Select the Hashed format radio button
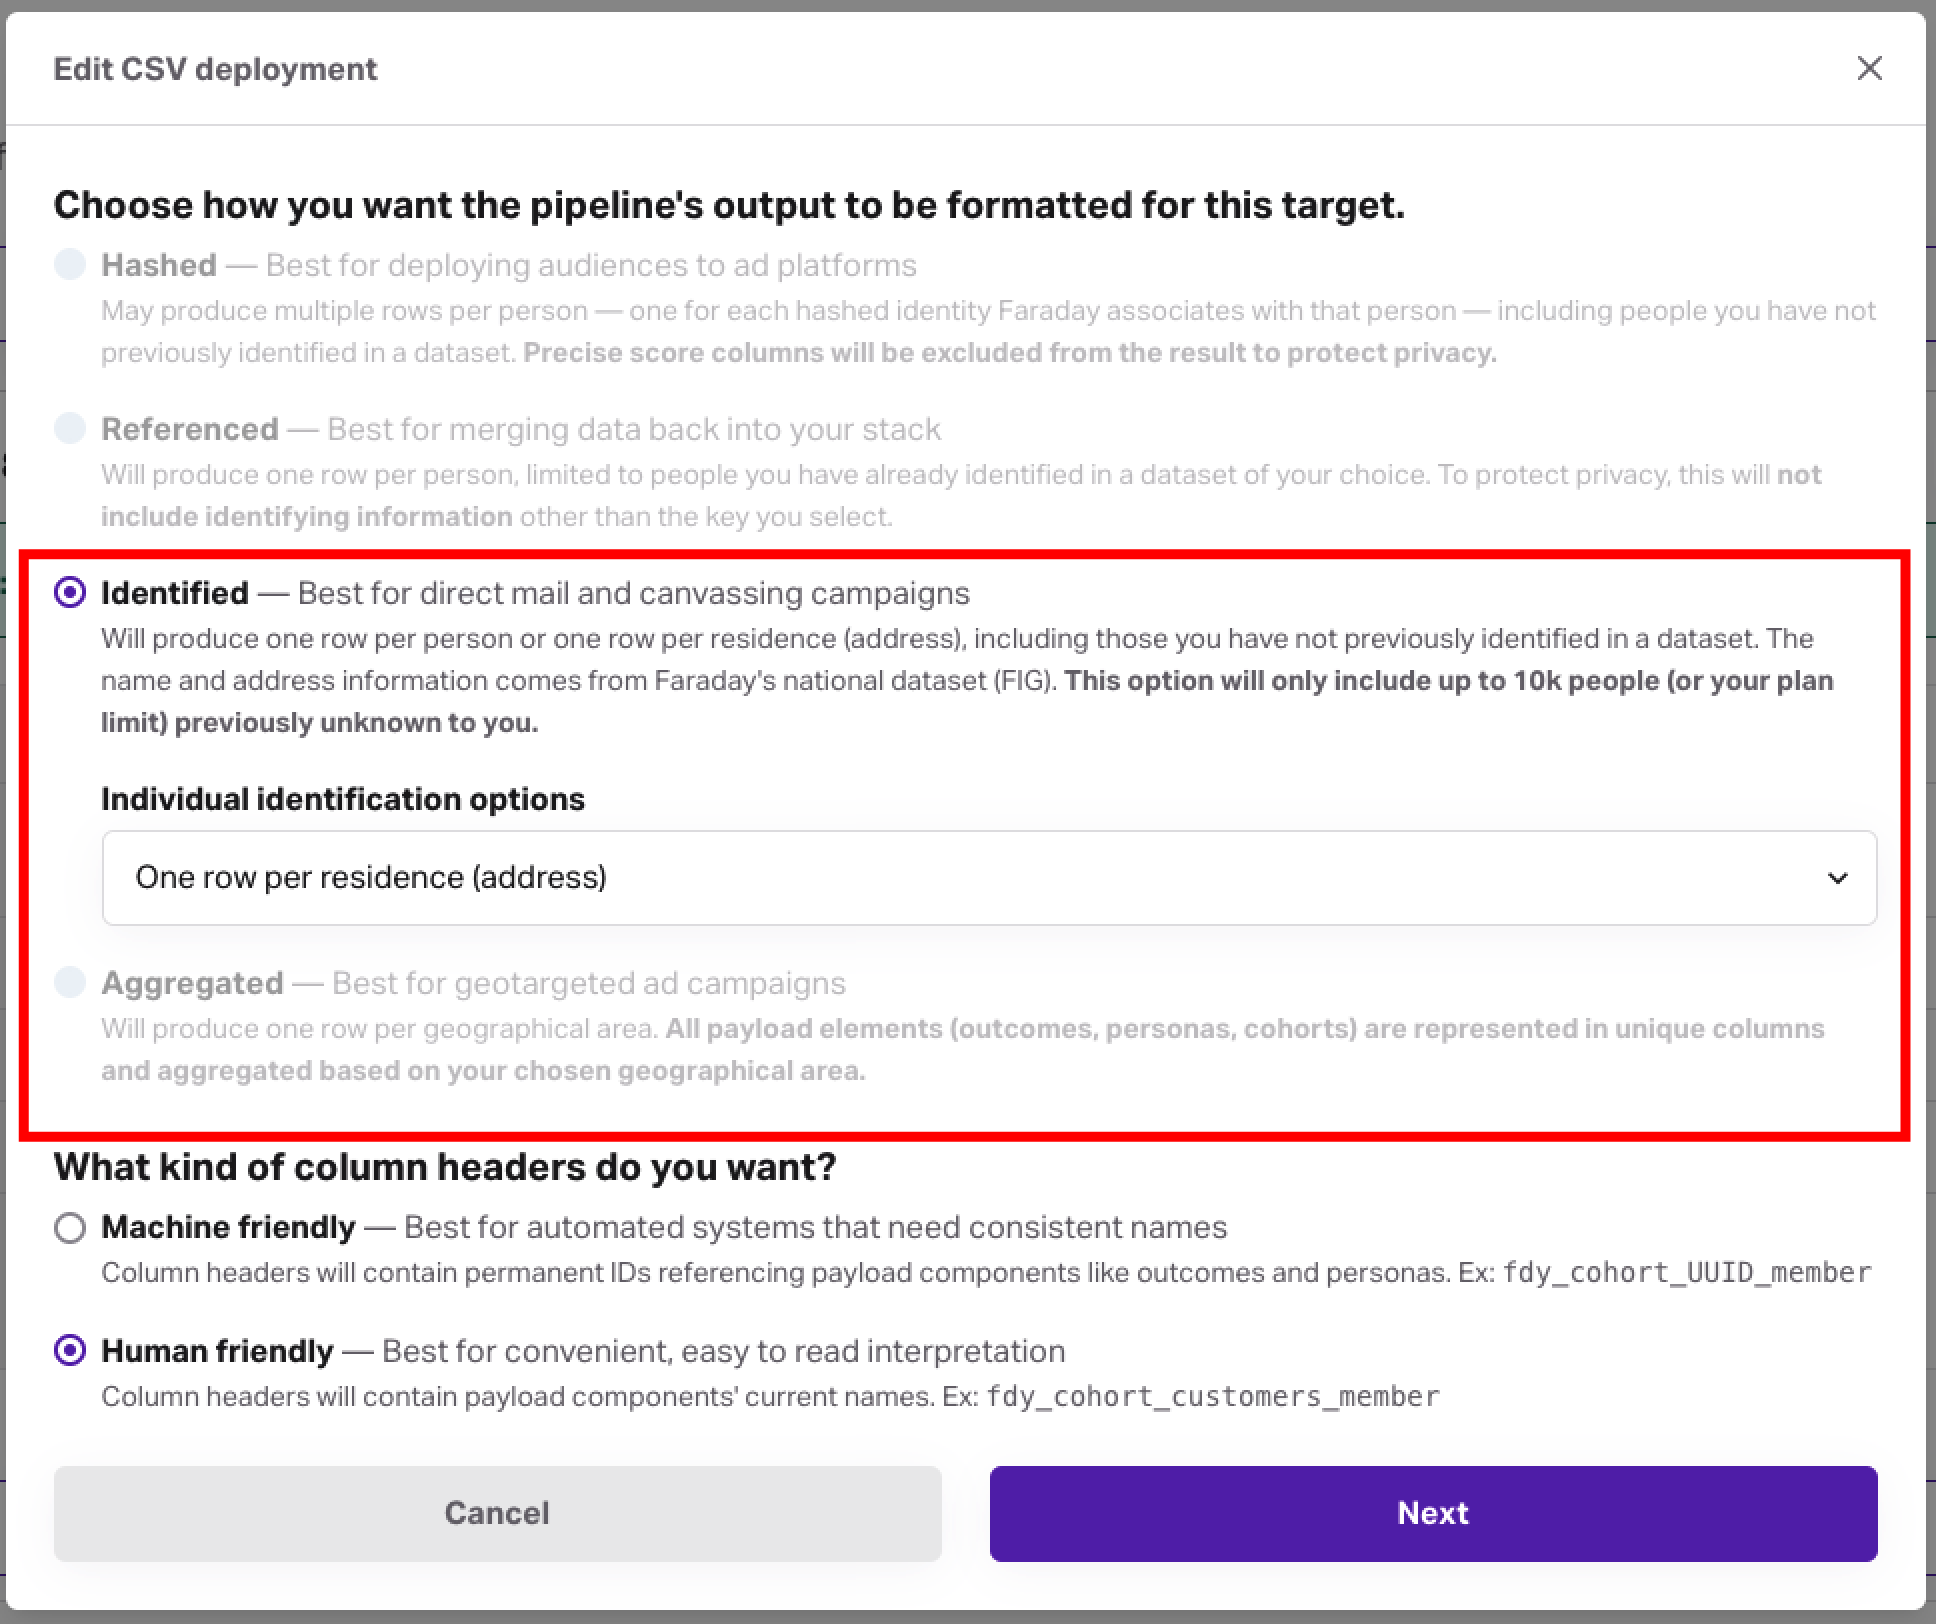The width and height of the screenshot is (1936, 1624). point(70,265)
